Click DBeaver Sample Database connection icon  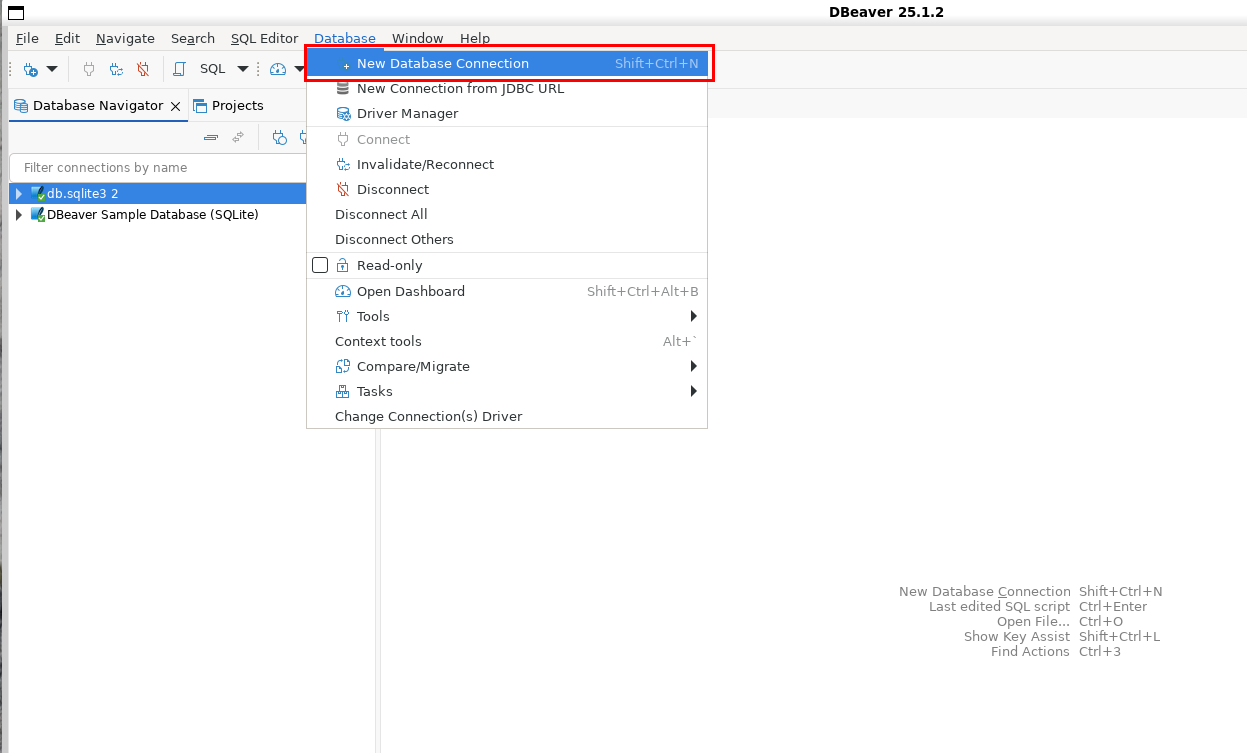[x=38, y=214]
